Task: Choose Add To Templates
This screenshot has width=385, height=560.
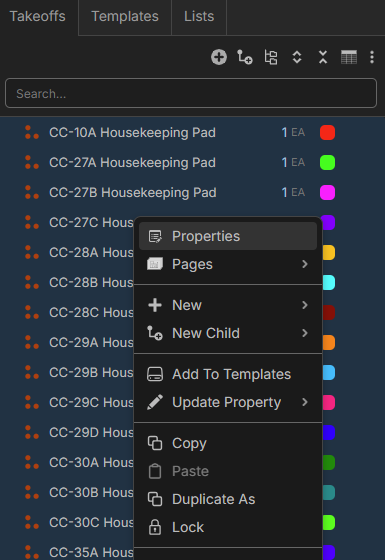Action: [228, 374]
